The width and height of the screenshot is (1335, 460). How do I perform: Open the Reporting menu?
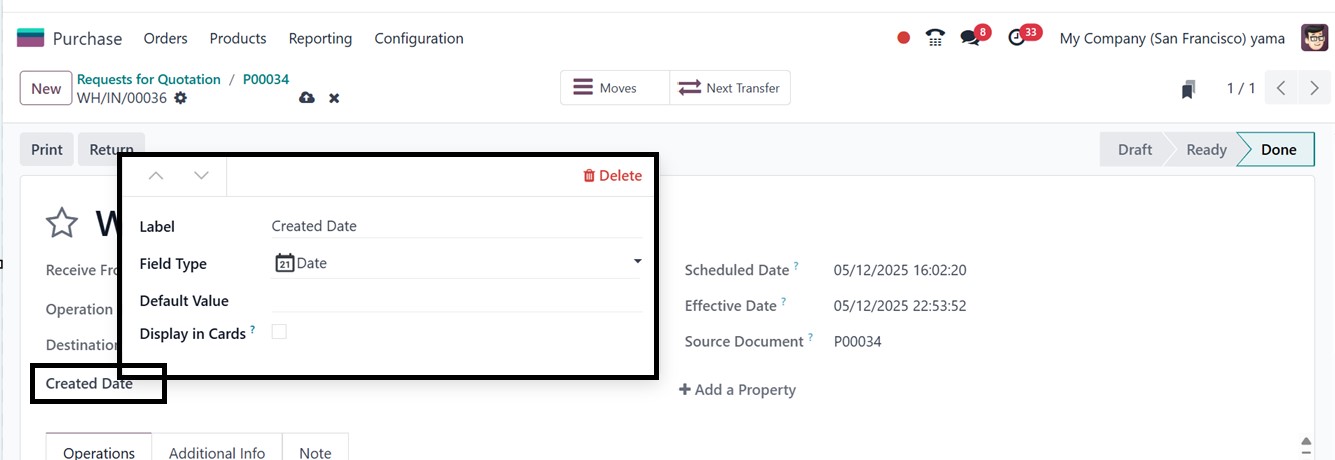point(320,38)
